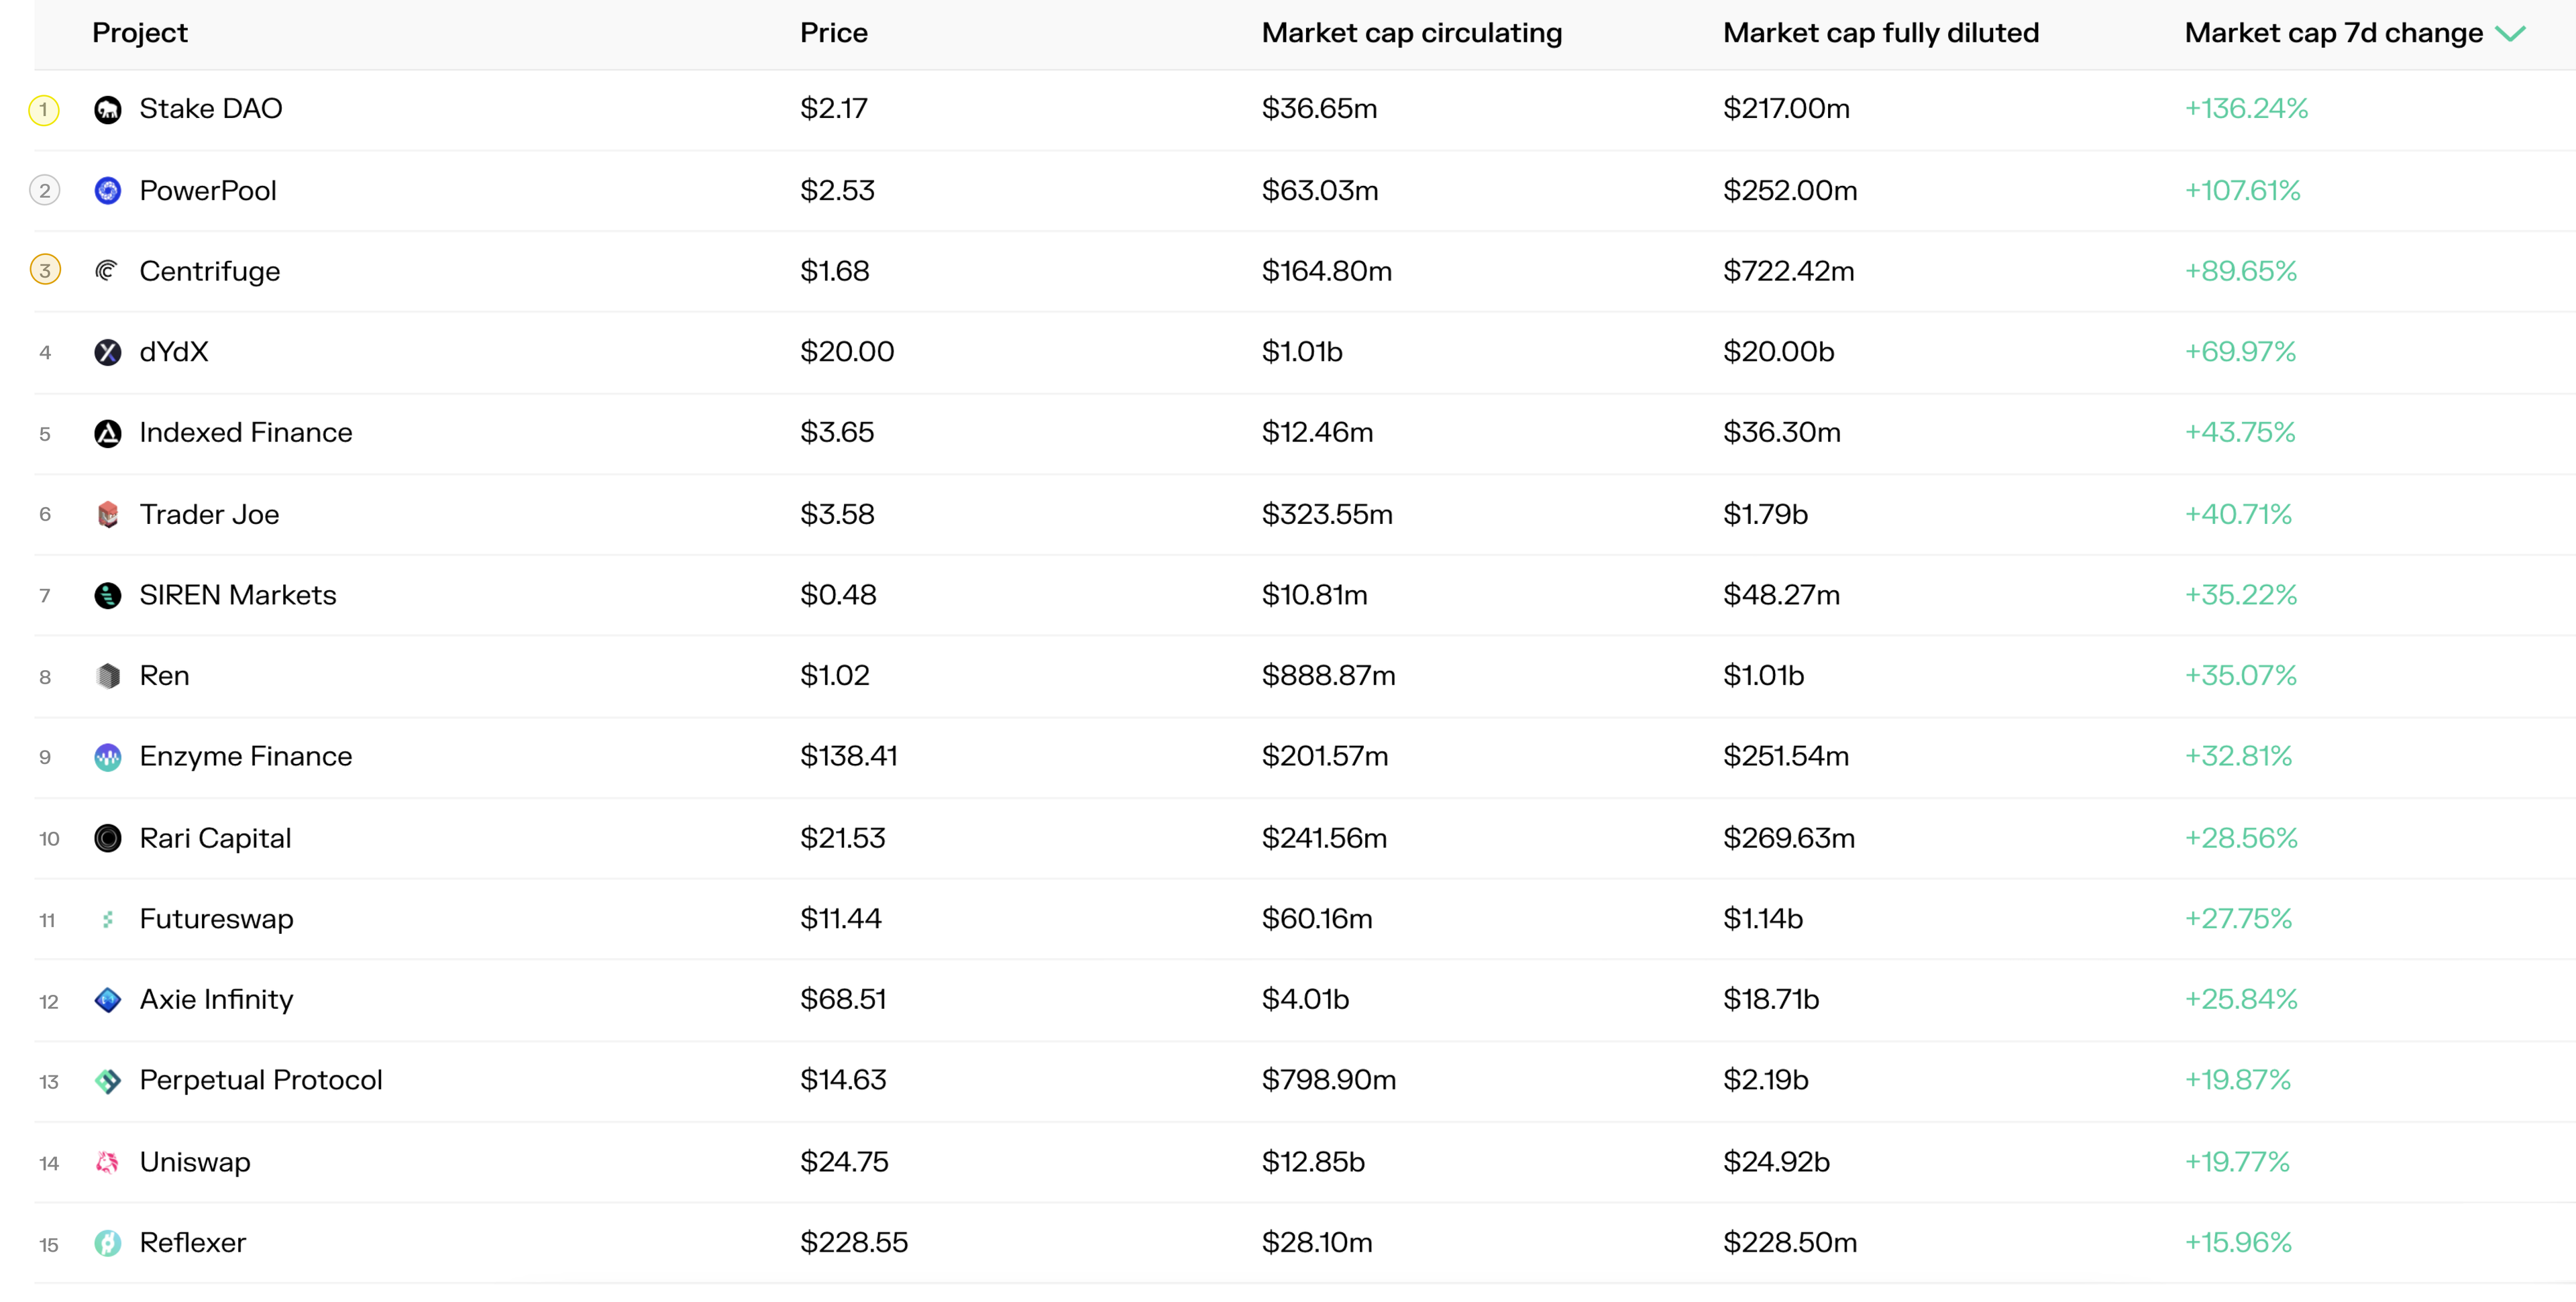Toggle sort arrow beside Market cap 7d change
Viewport: 2576px width, 1302px height.
click(2510, 34)
